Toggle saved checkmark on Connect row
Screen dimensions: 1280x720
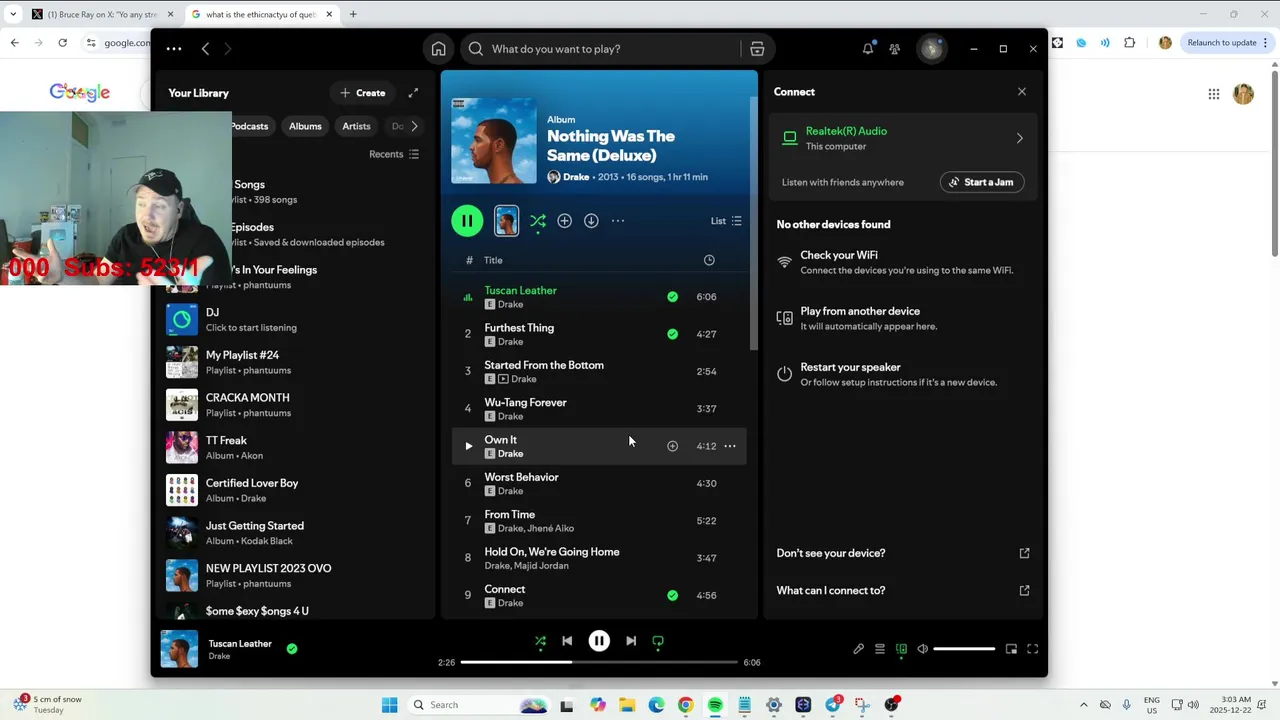point(672,595)
